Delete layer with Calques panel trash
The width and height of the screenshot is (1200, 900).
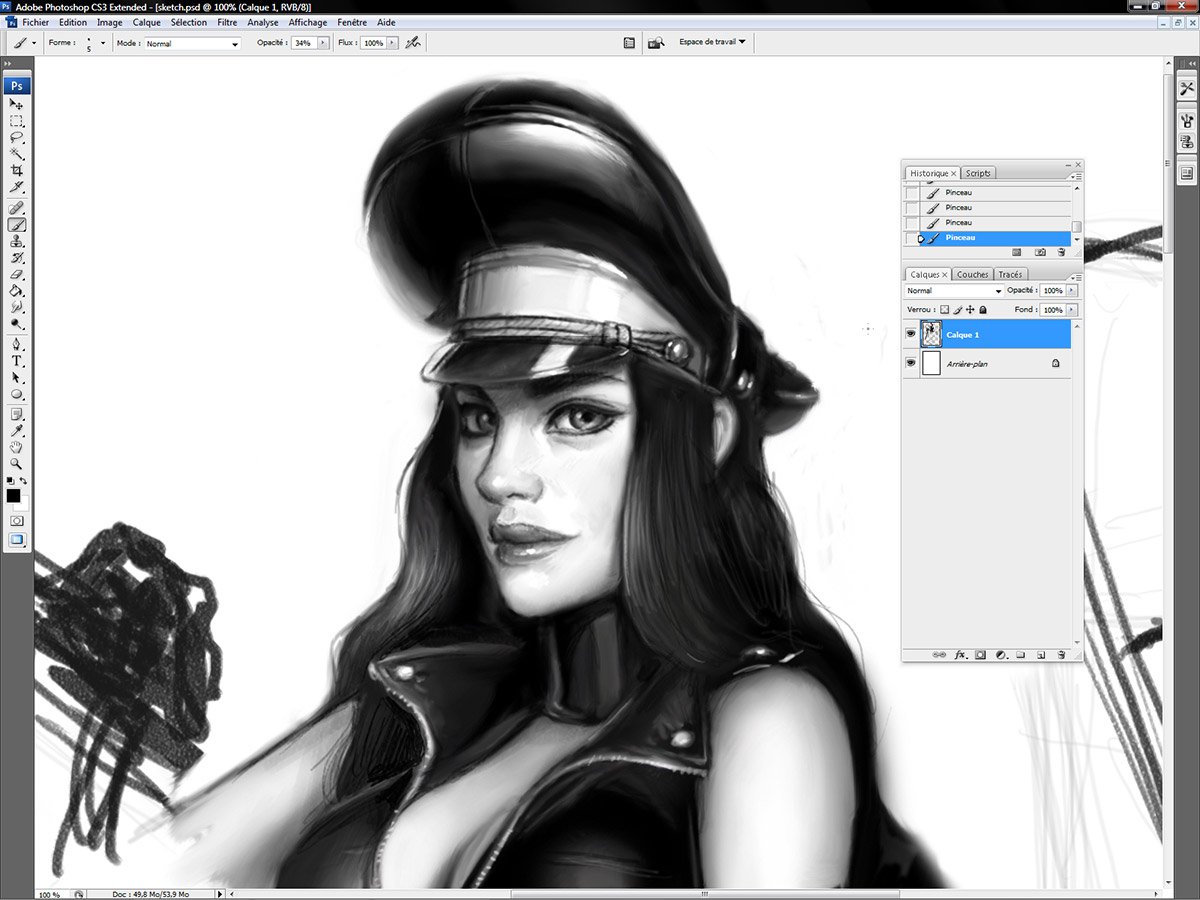point(1061,655)
